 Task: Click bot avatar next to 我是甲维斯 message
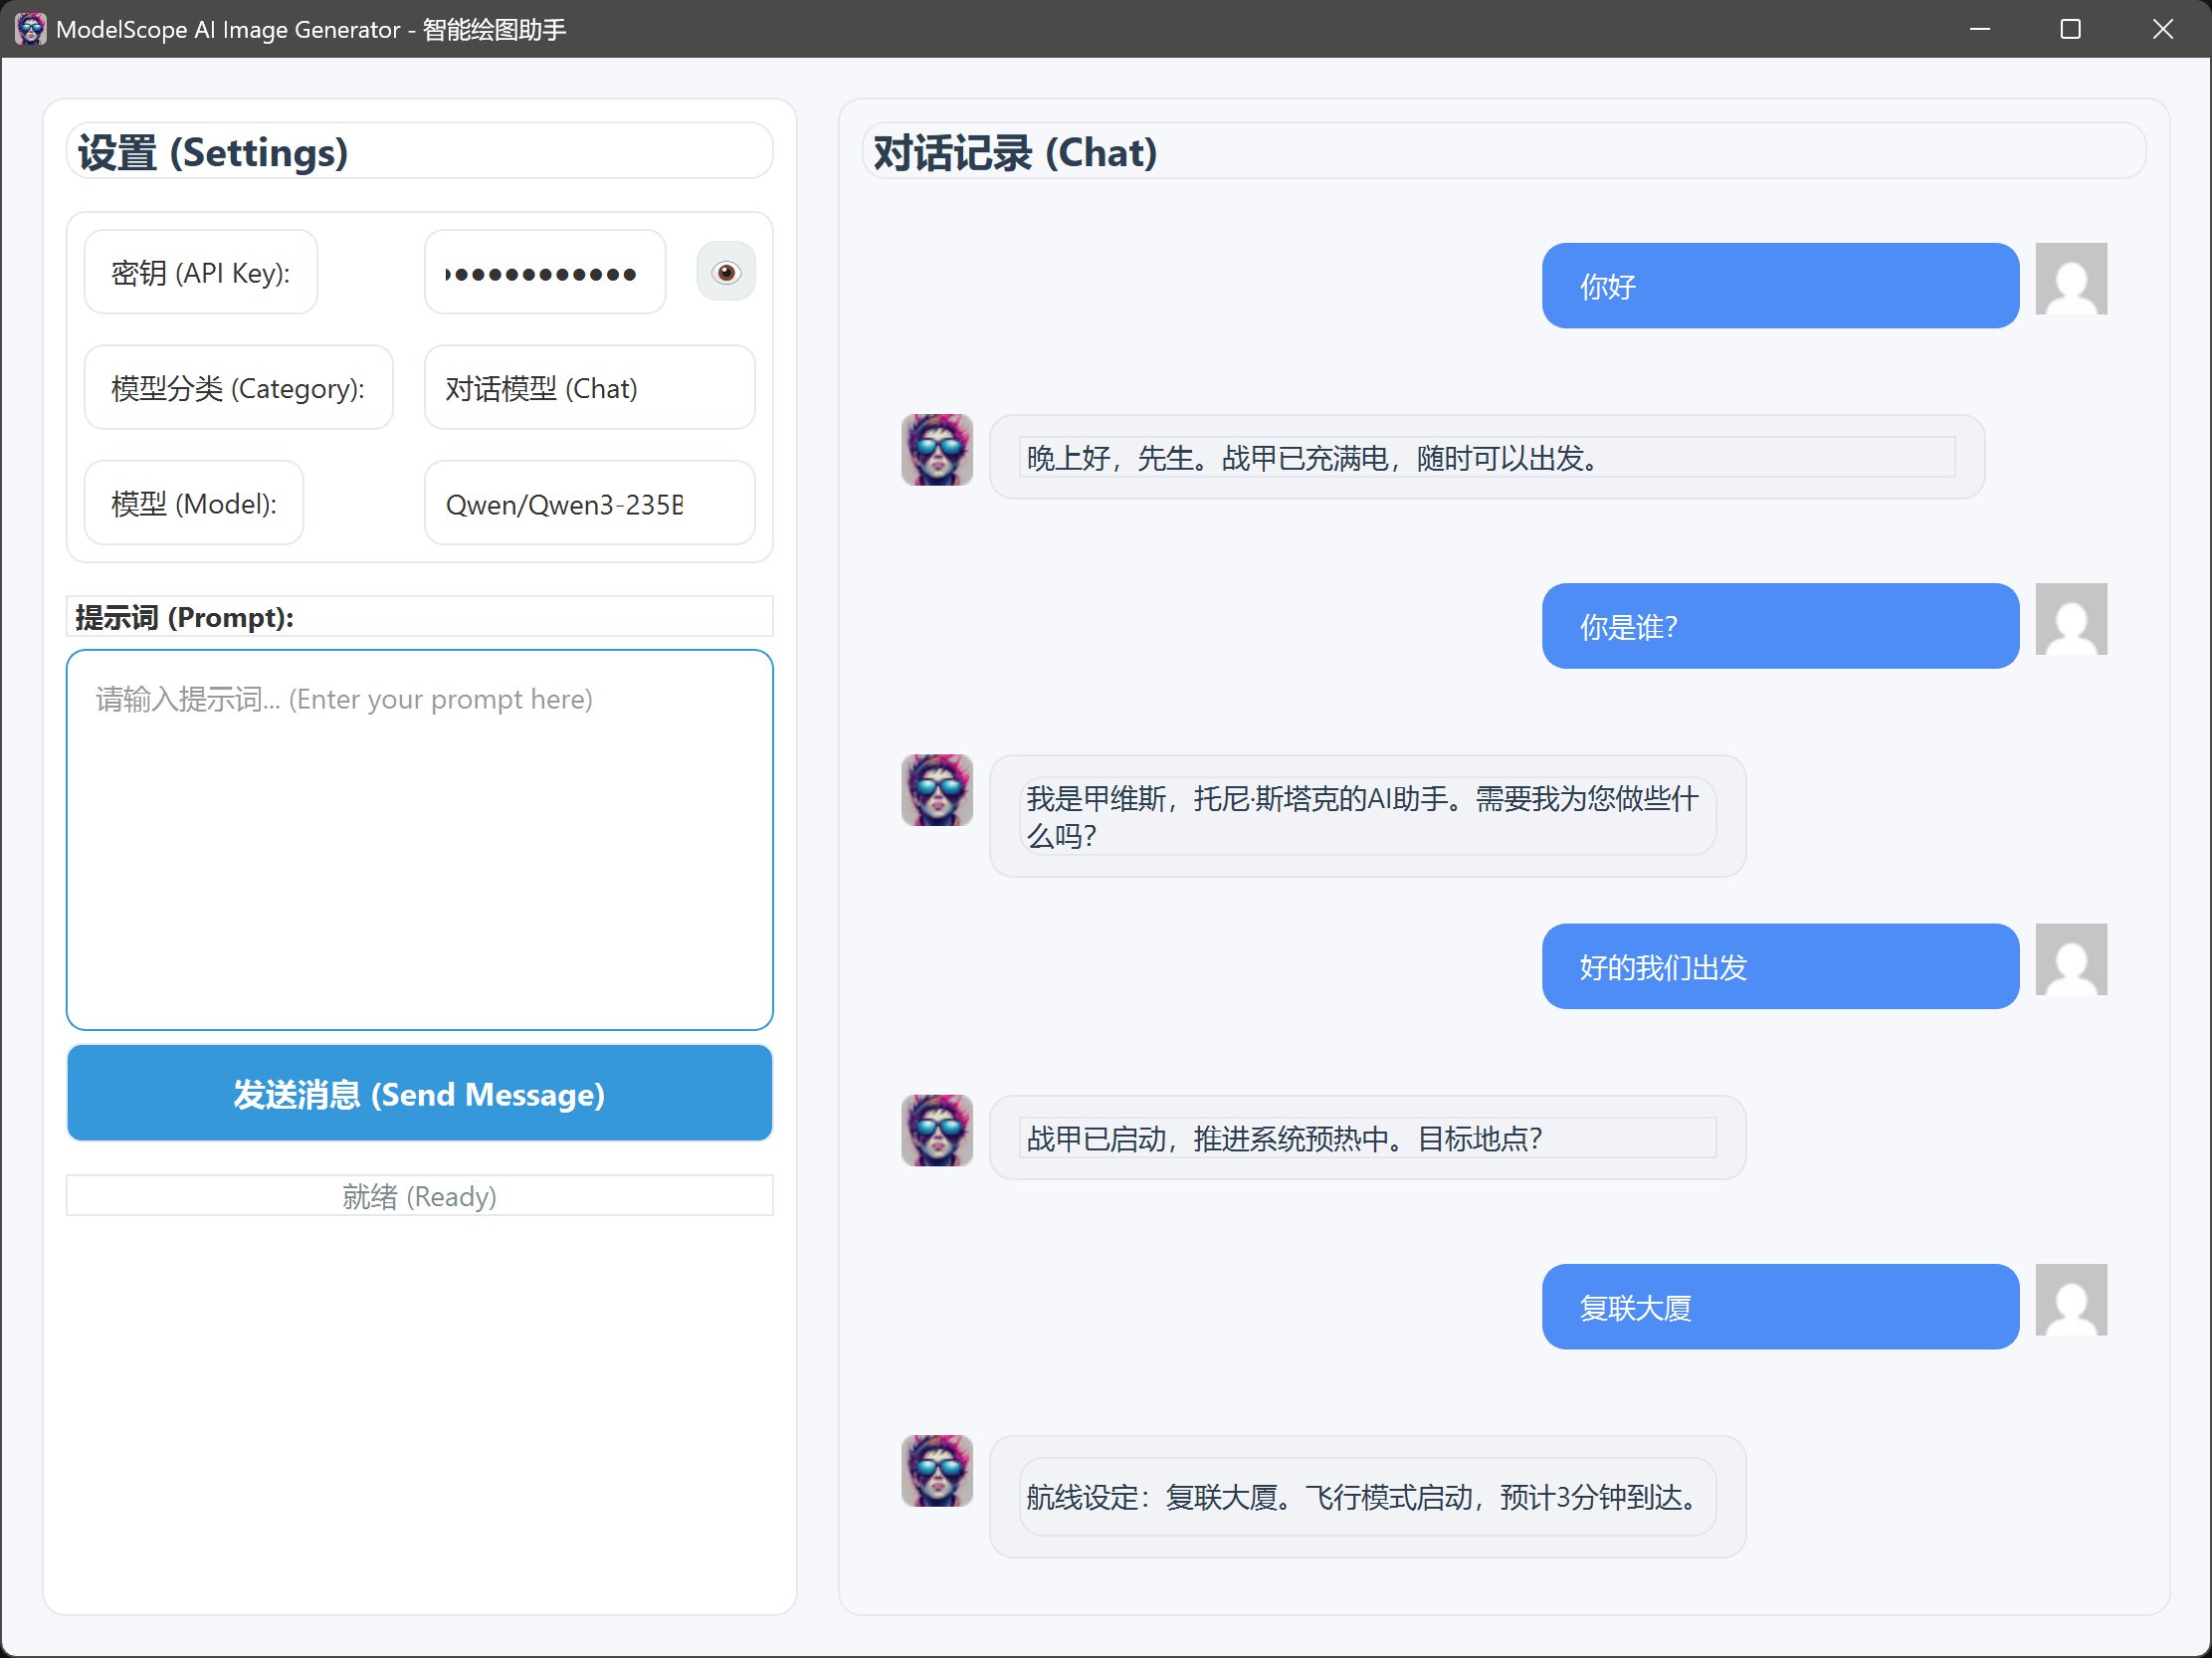(x=937, y=790)
